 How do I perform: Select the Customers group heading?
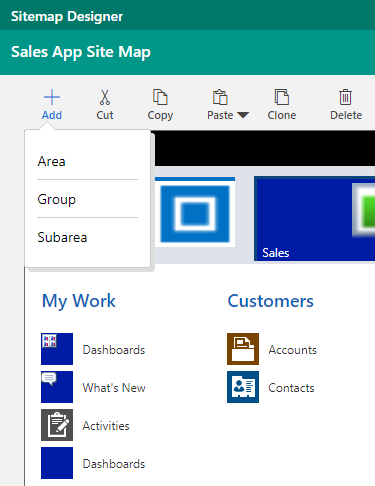tap(271, 301)
